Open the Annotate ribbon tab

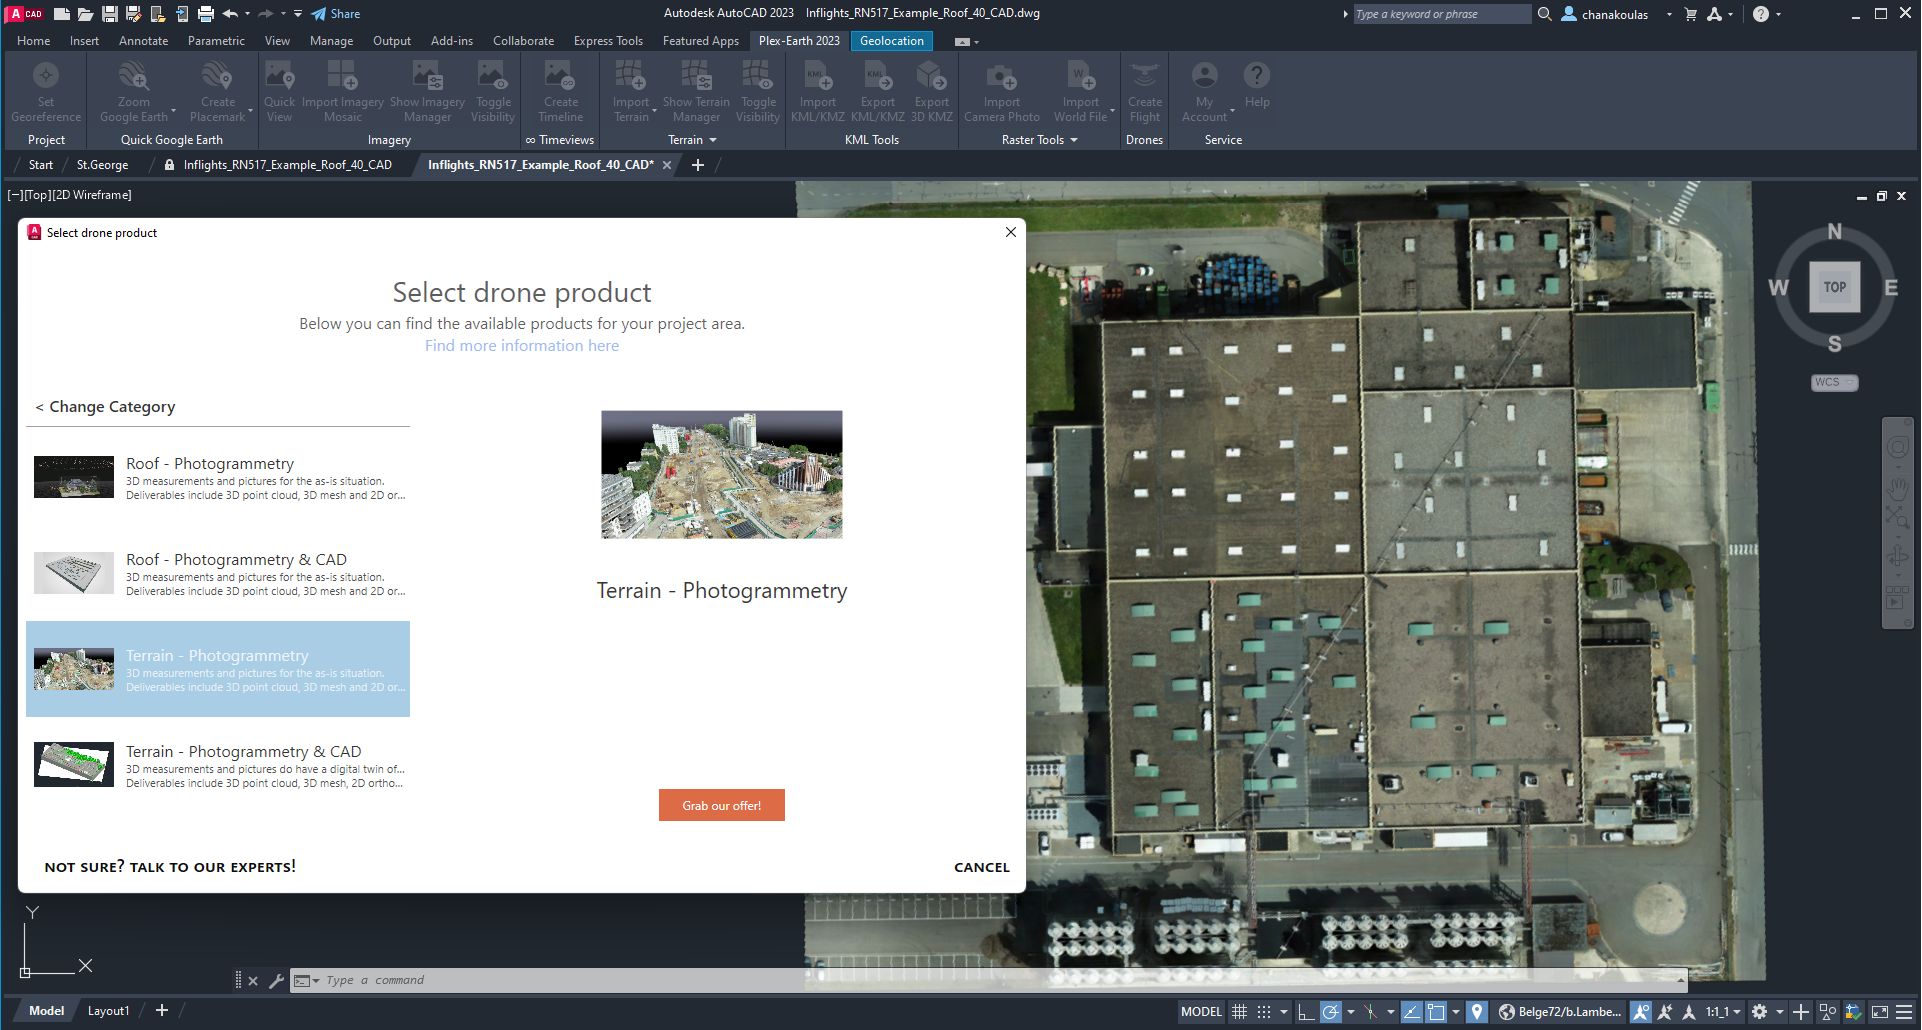pos(143,41)
